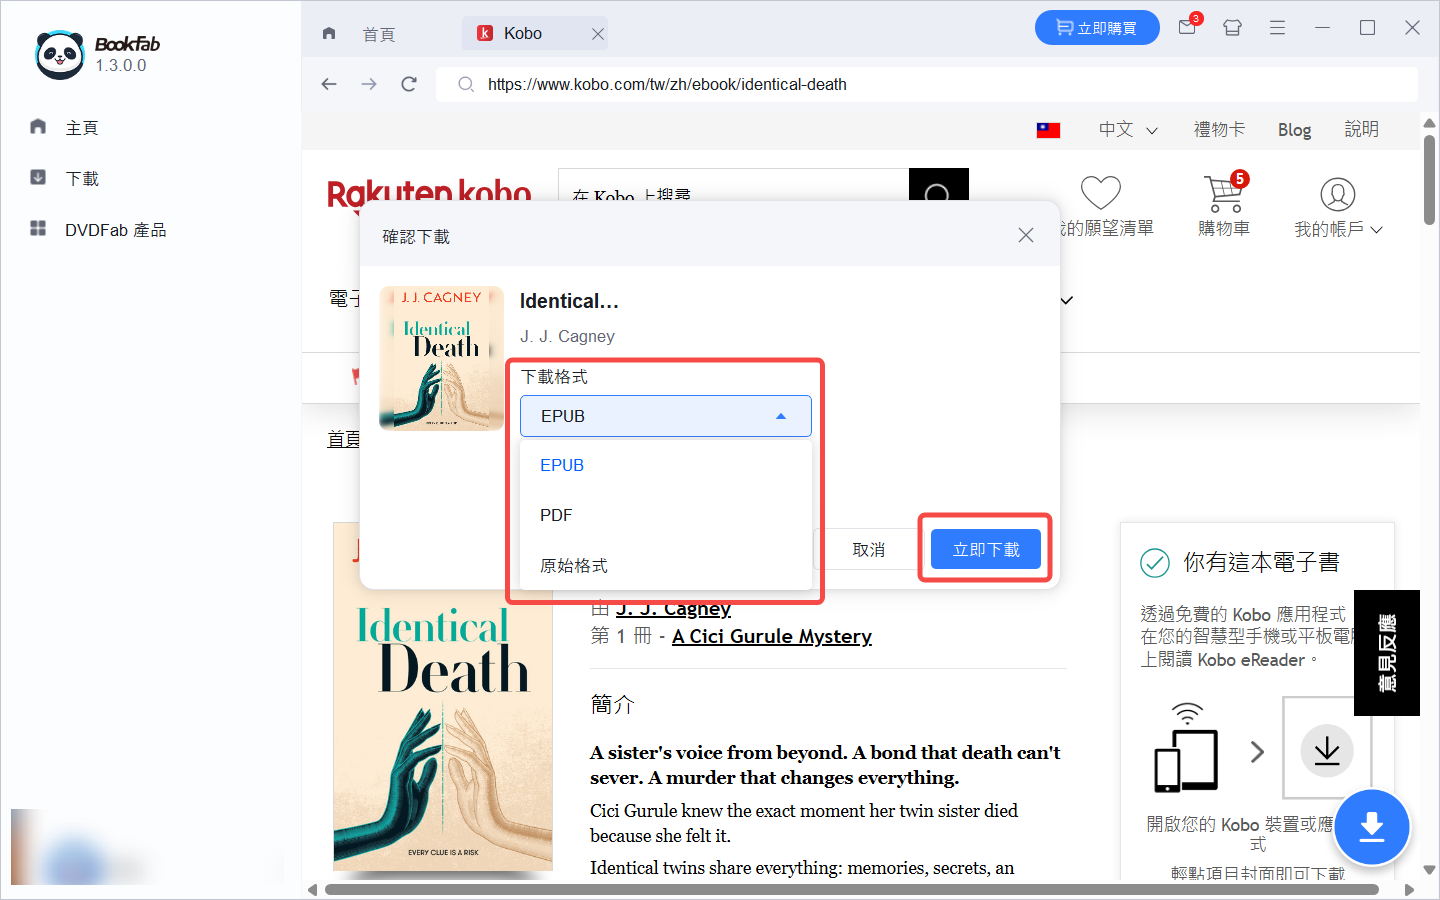The image size is (1440, 900).
Task: Click the vertical page scrollbar
Action: click(1430, 180)
